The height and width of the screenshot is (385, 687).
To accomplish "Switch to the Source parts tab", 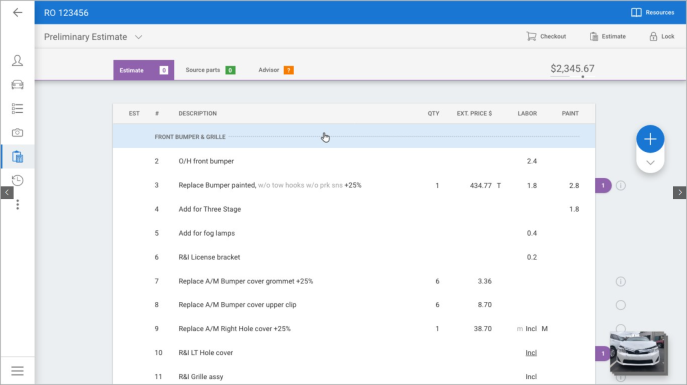I will 210,70.
